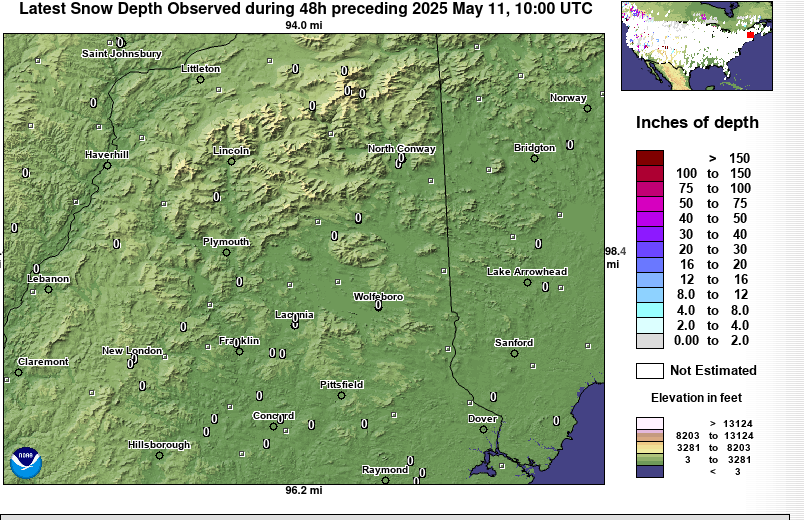Click the 20 to 30 depth swatch

point(650,250)
